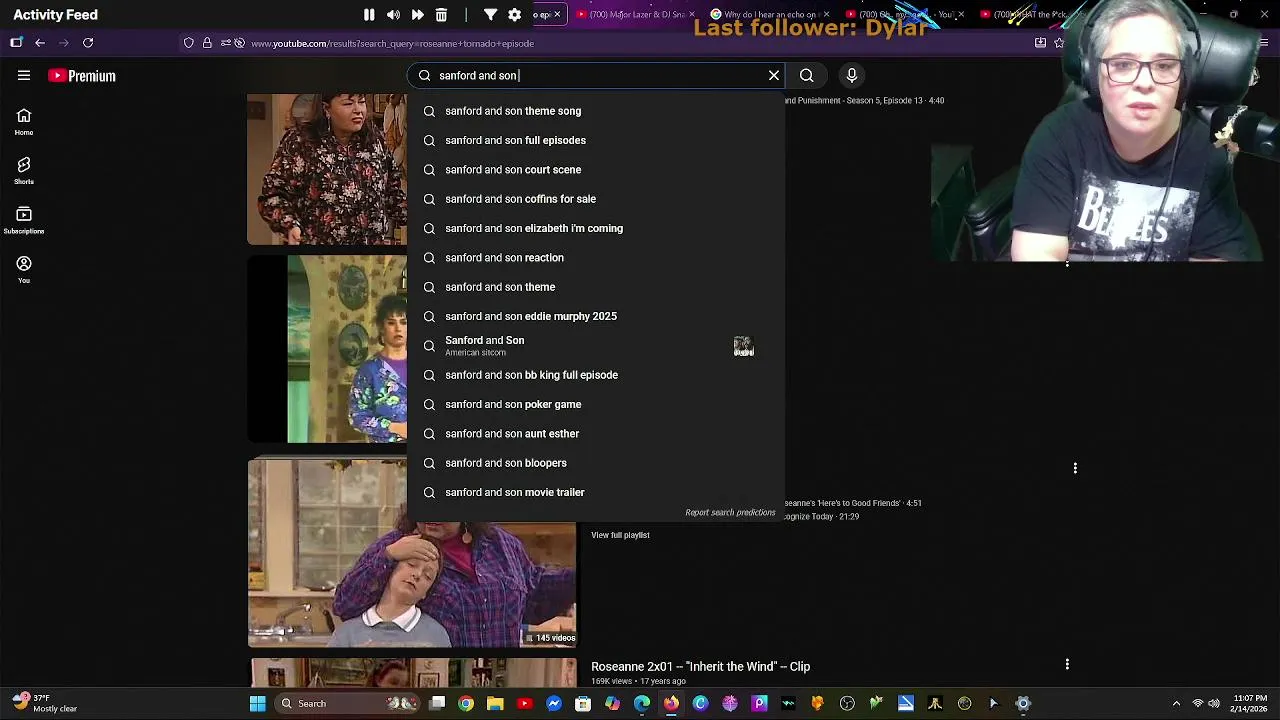Clear the search box text
The image size is (1280, 720).
[x=774, y=75]
